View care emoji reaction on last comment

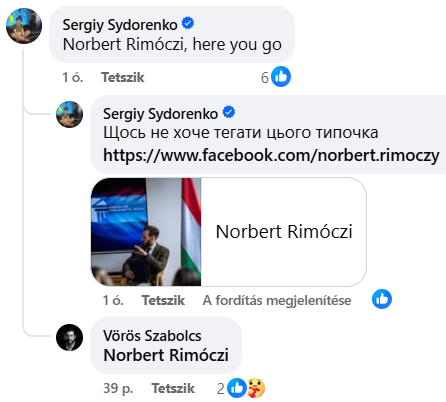256,388
